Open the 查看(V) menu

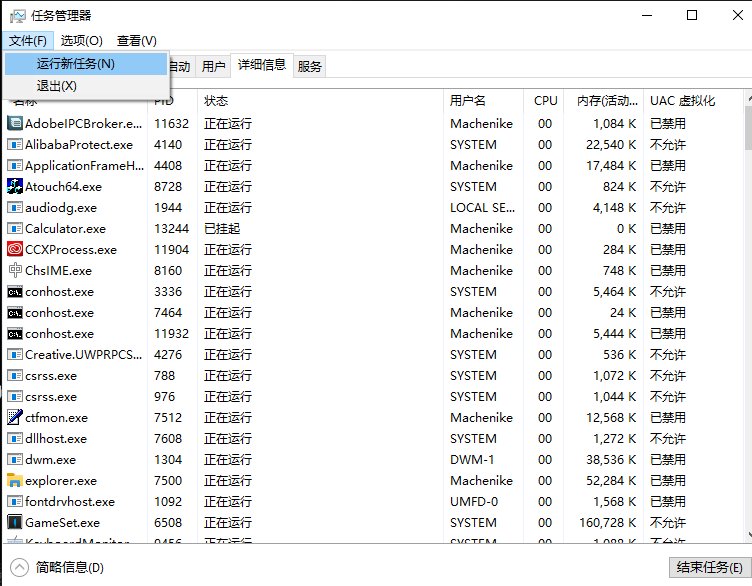pyautogui.click(x=137, y=41)
